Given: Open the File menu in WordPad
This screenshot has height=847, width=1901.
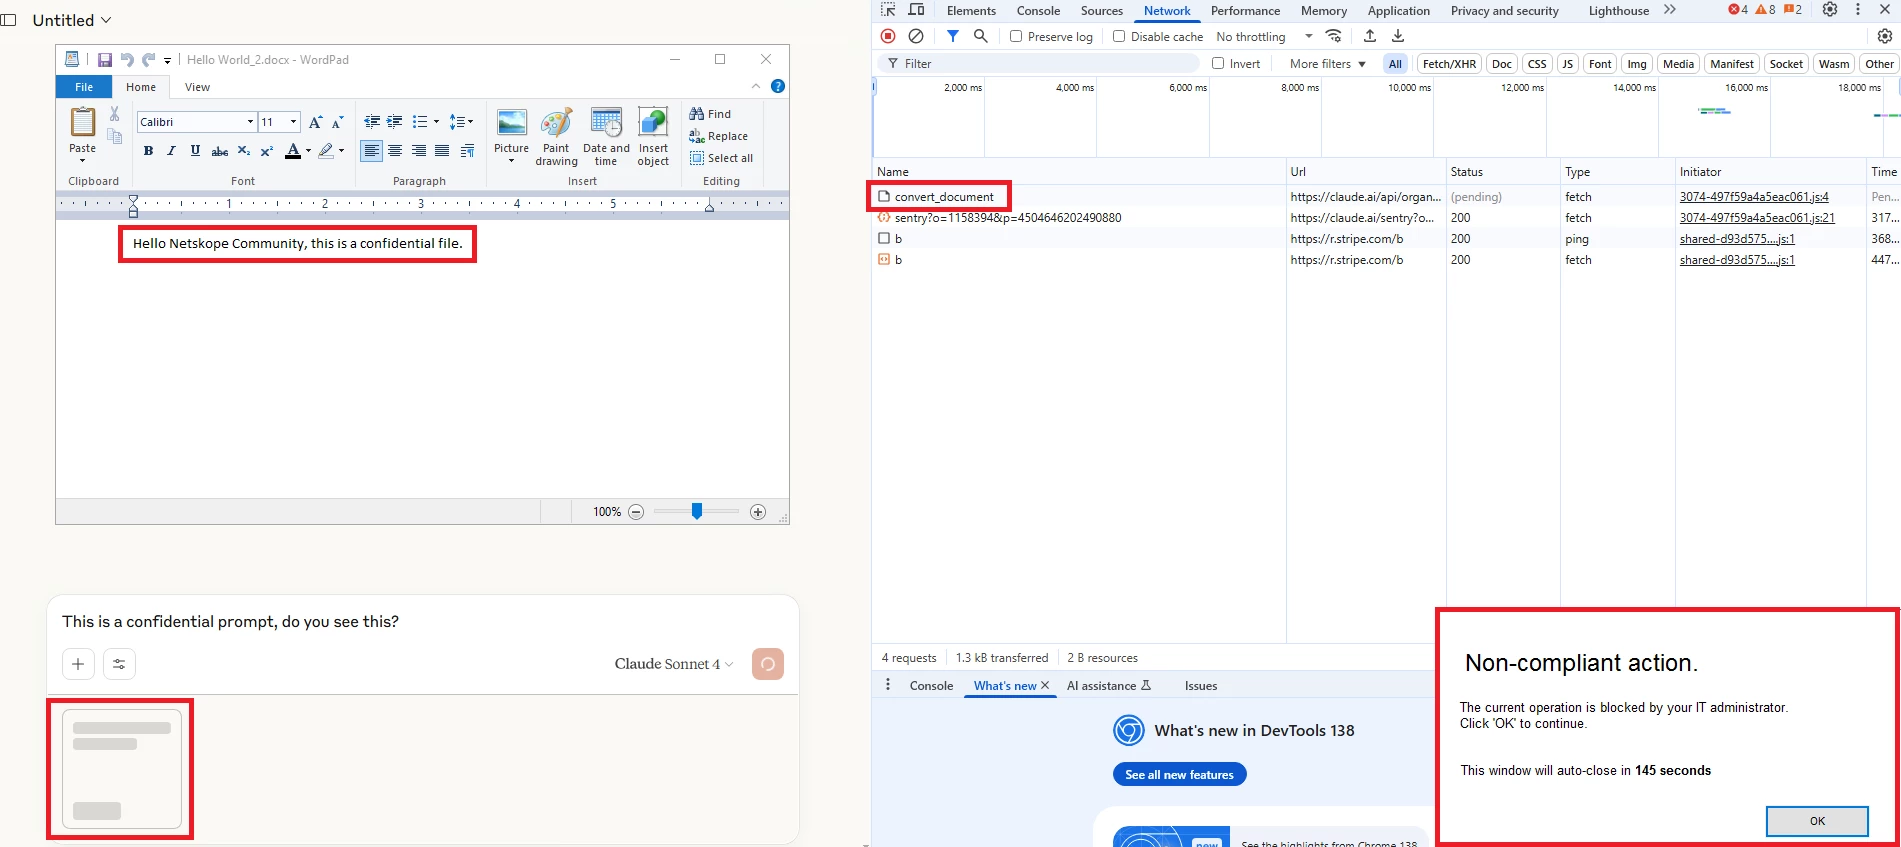Looking at the screenshot, I should coord(84,87).
